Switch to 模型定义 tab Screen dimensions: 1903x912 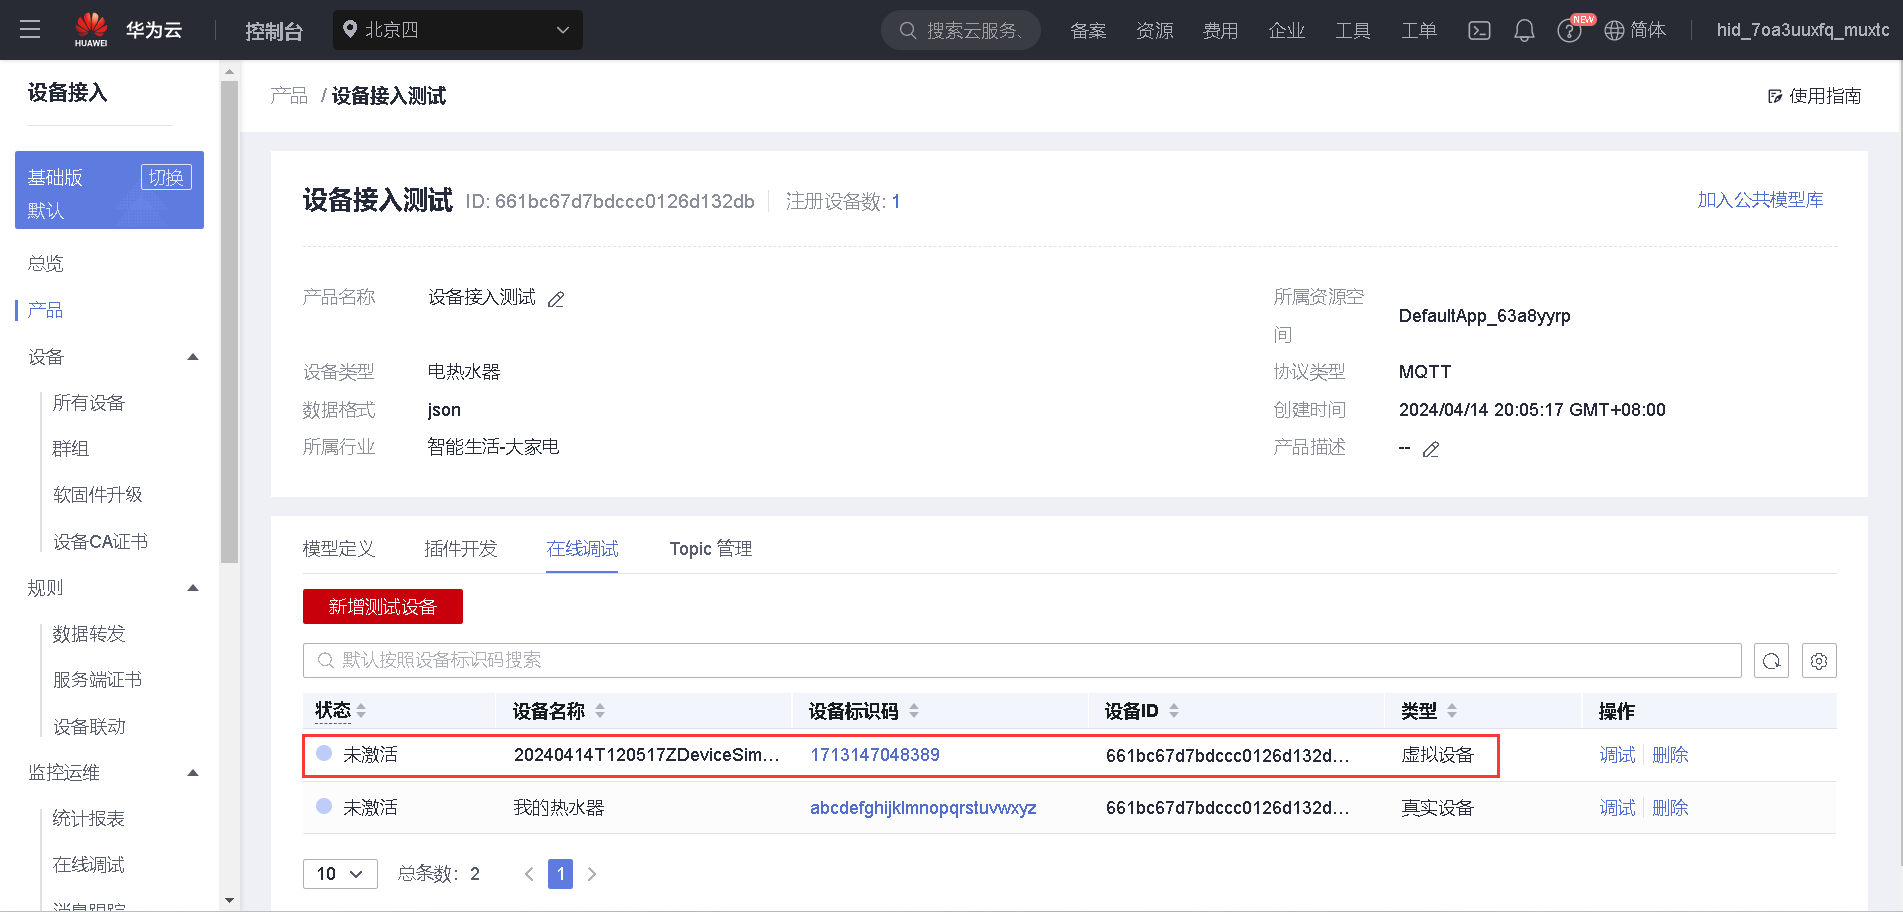[339, 549]
